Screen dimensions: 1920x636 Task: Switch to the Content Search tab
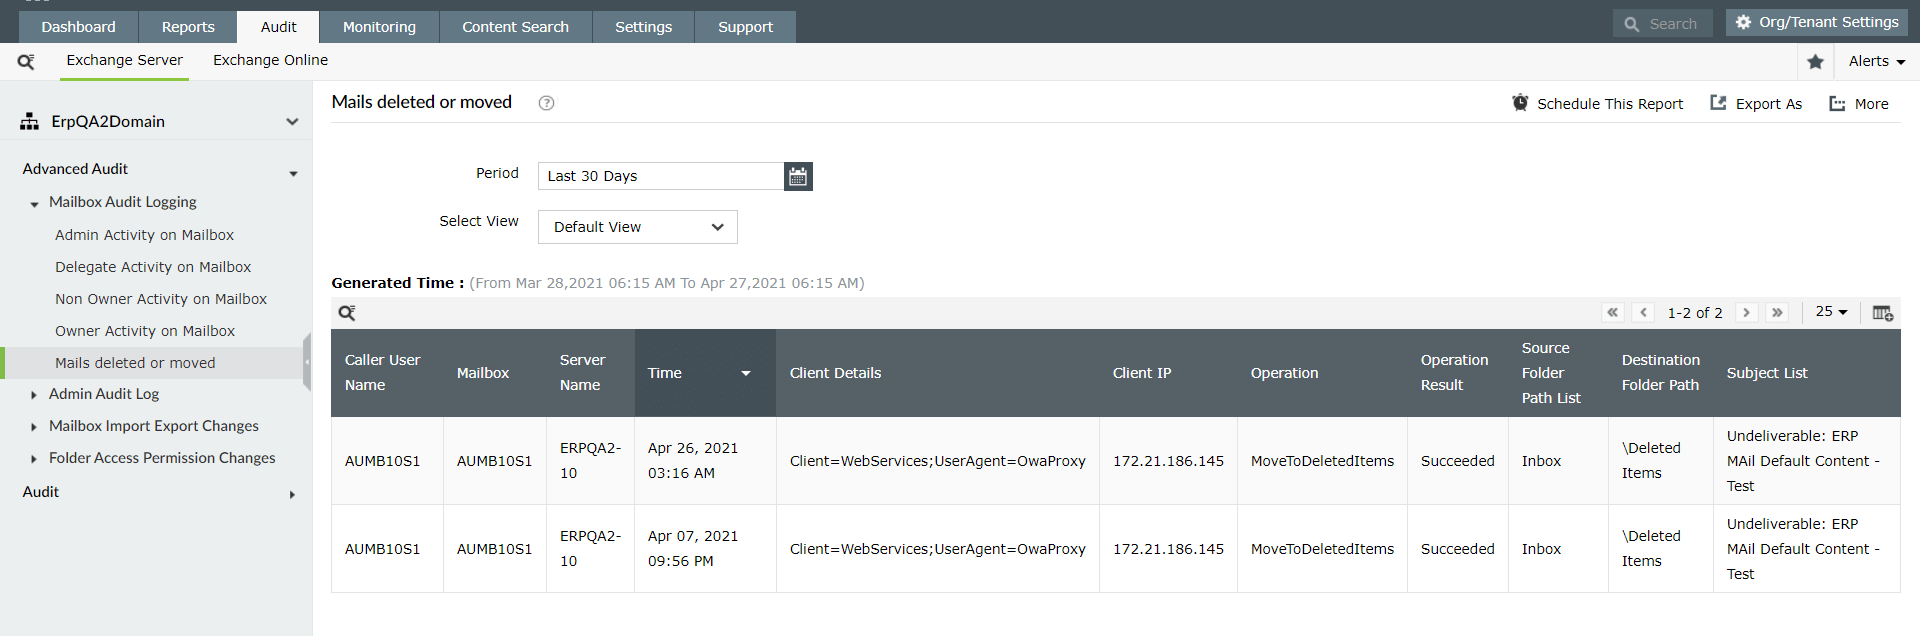(x=515, y=27)
